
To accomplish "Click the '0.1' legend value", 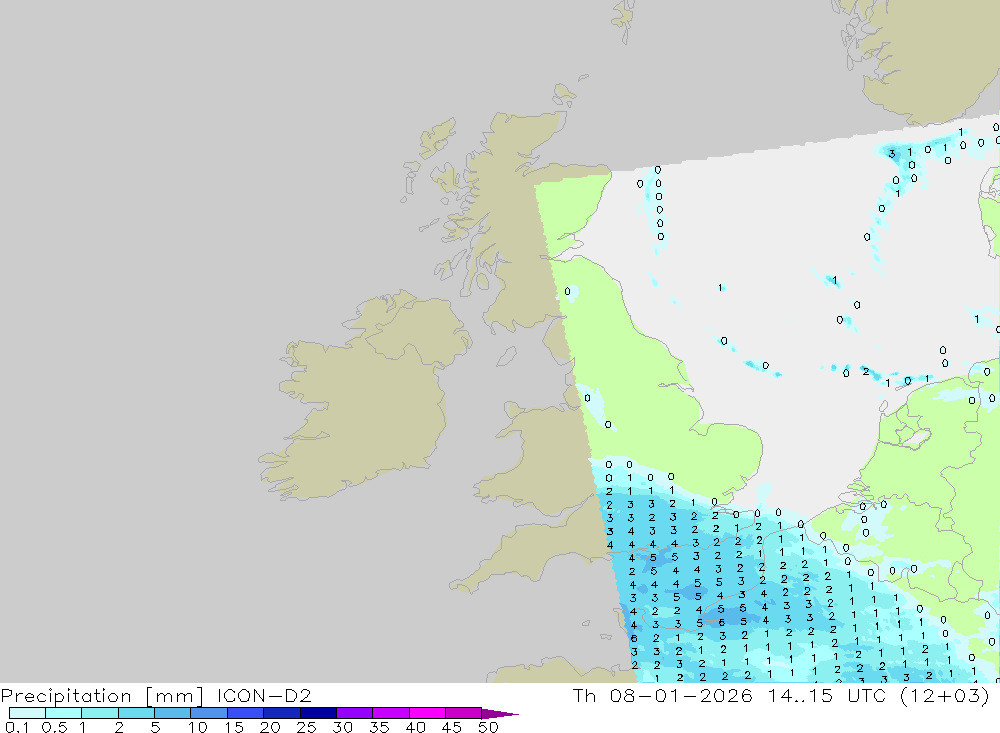I will (17, 727).
